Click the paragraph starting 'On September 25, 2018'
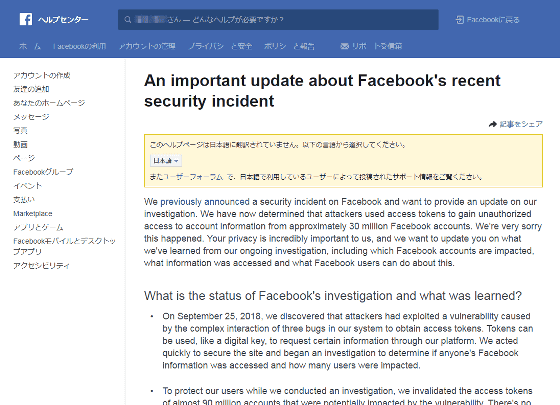The image size is (560, 405). point(348,341)
